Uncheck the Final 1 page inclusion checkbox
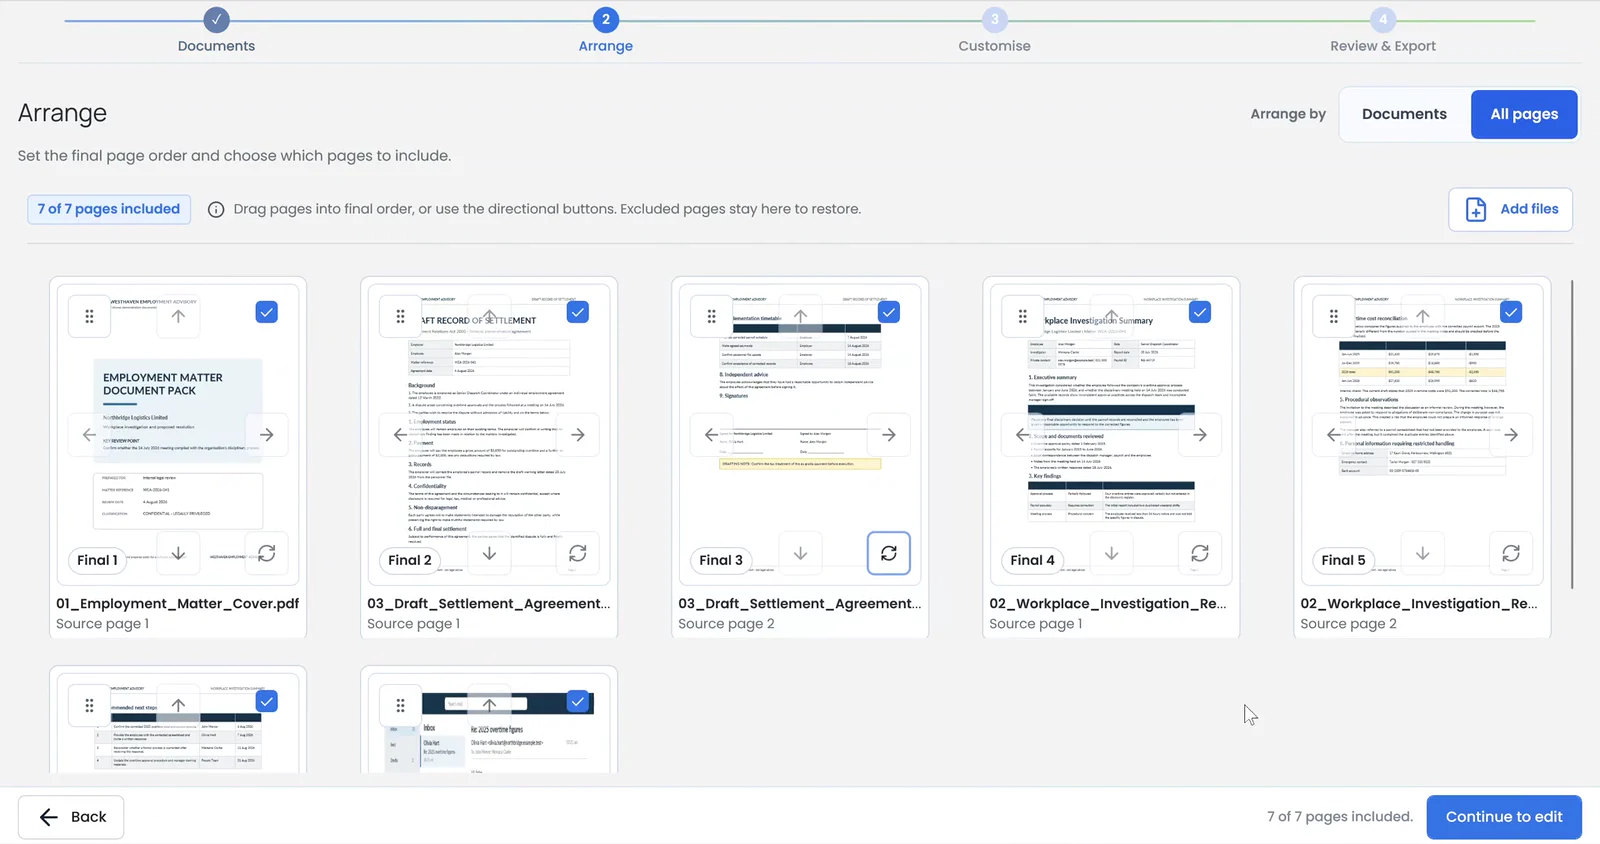 (x=267, y=312)
